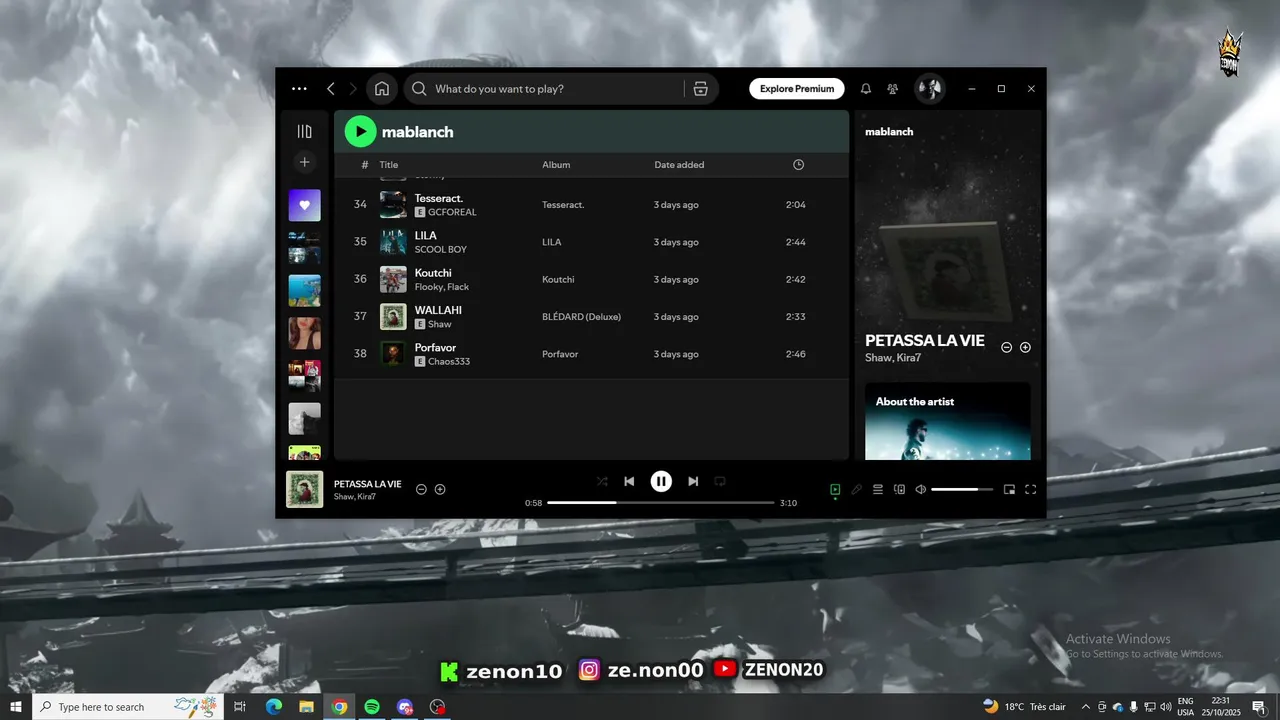The width and height of the screenshot is (1280, 720).
Task: Open artist Chaos333 link
Action: (449, 362)
